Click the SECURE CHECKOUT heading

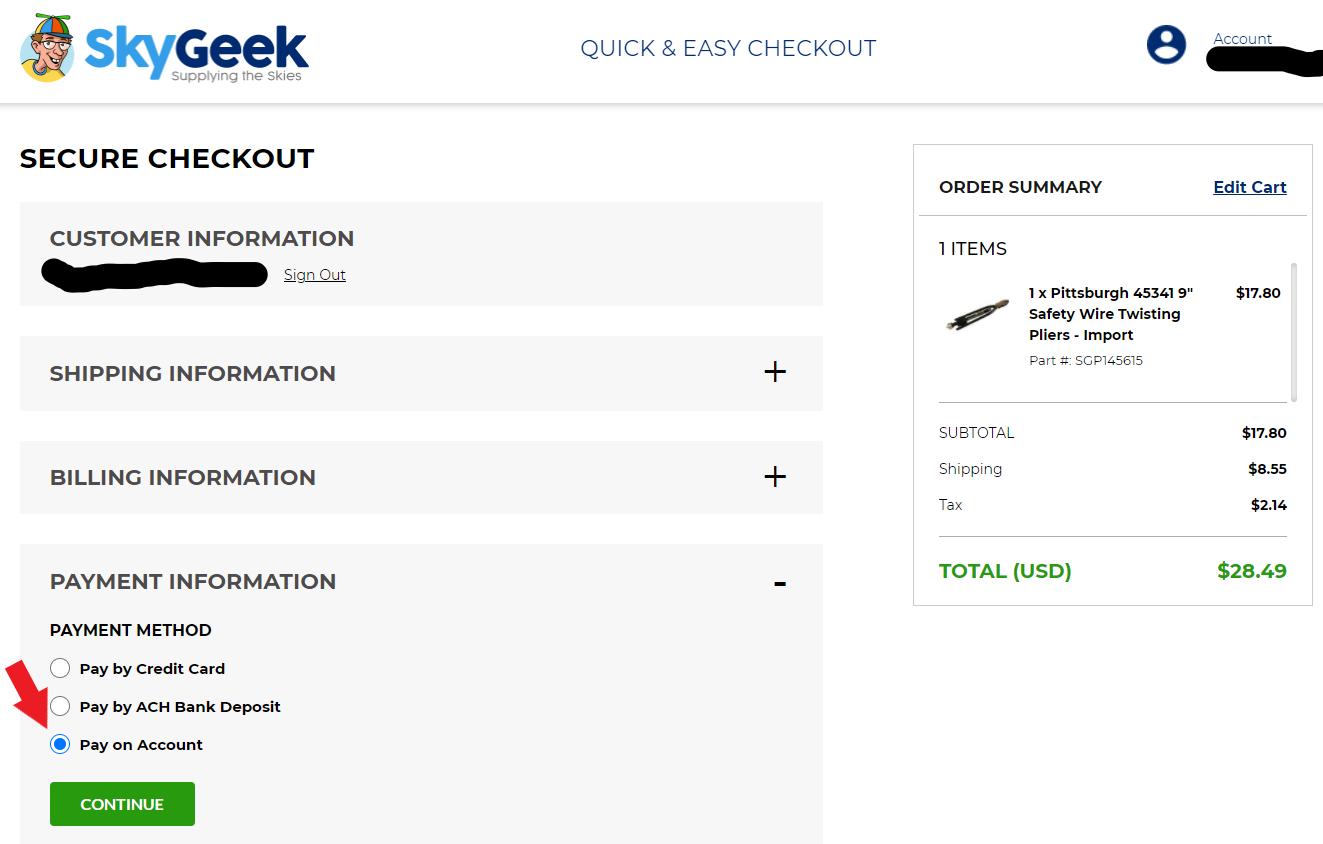click(x=167, y=158)
